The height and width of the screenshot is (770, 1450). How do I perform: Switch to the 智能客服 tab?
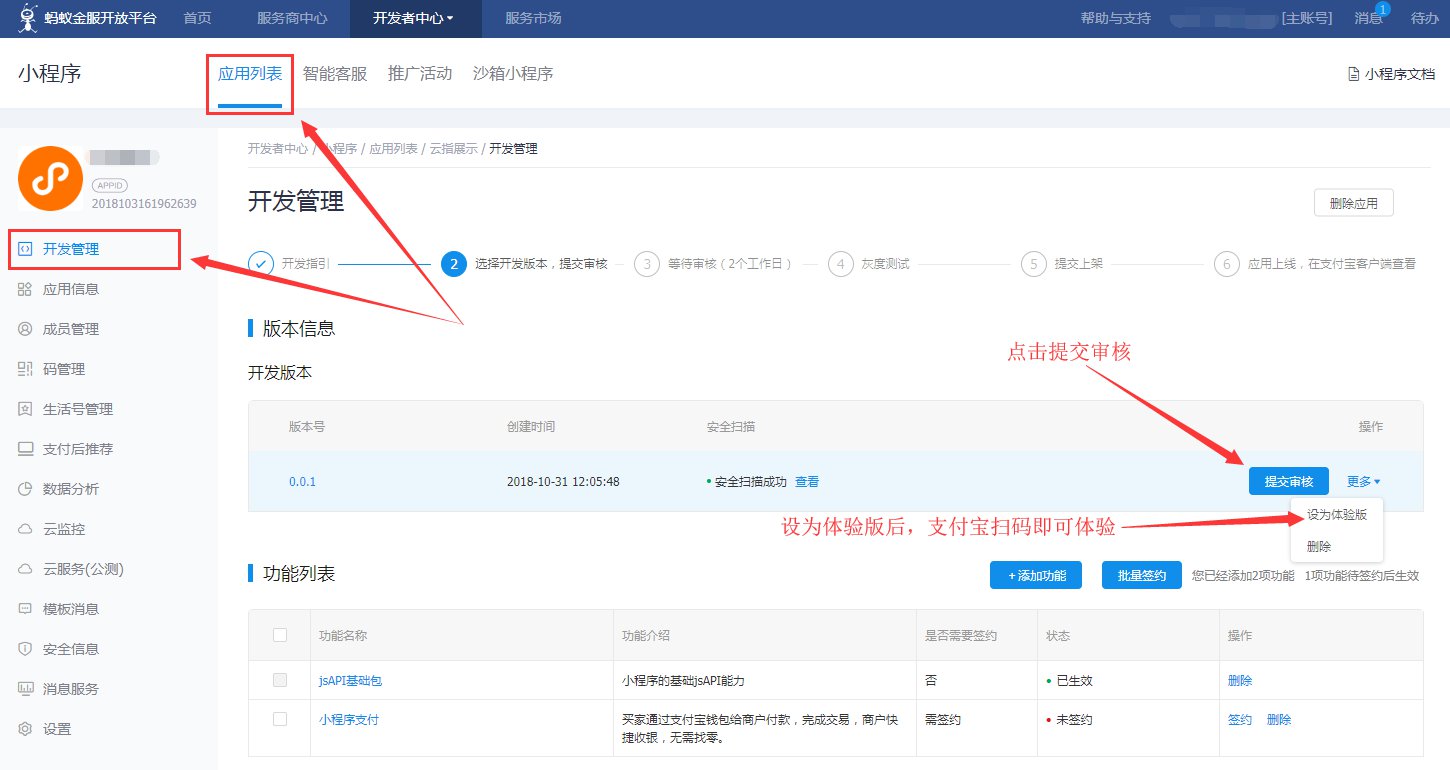(x=335, y=73)
